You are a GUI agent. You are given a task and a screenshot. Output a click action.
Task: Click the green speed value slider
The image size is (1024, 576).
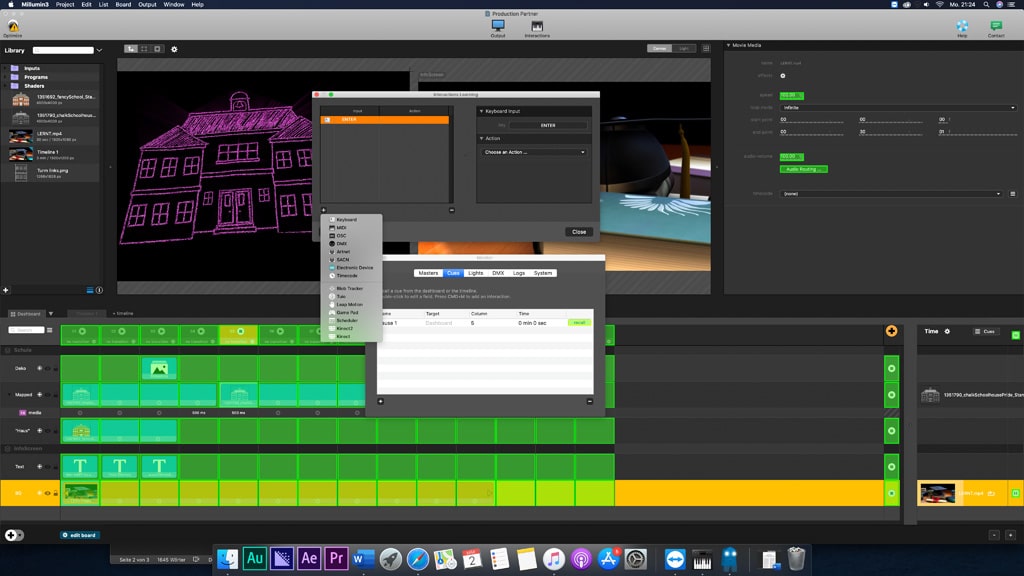[791, 95]
